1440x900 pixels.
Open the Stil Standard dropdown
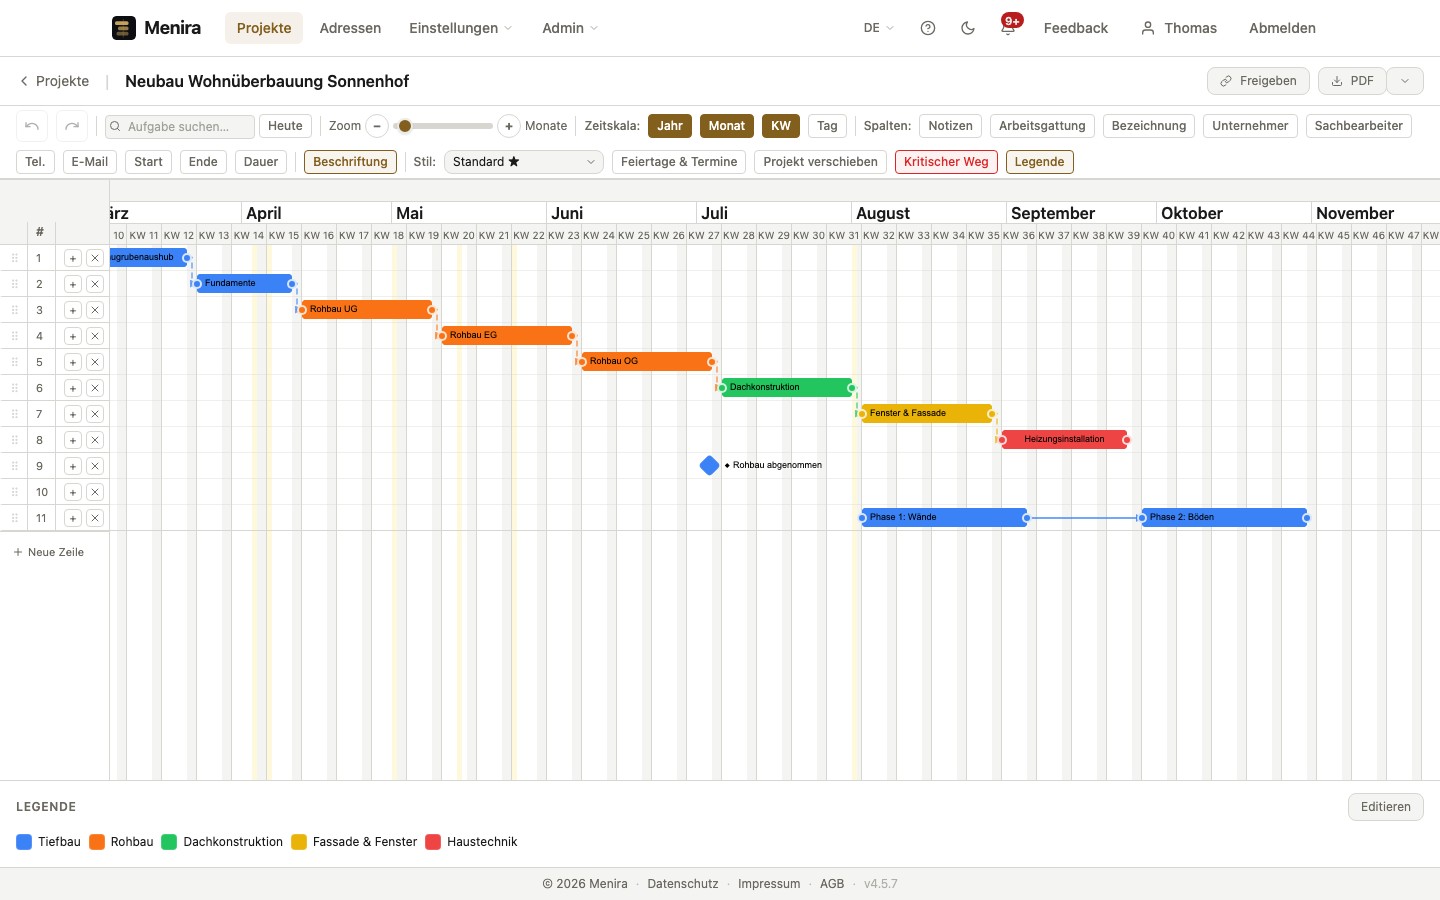524,162
